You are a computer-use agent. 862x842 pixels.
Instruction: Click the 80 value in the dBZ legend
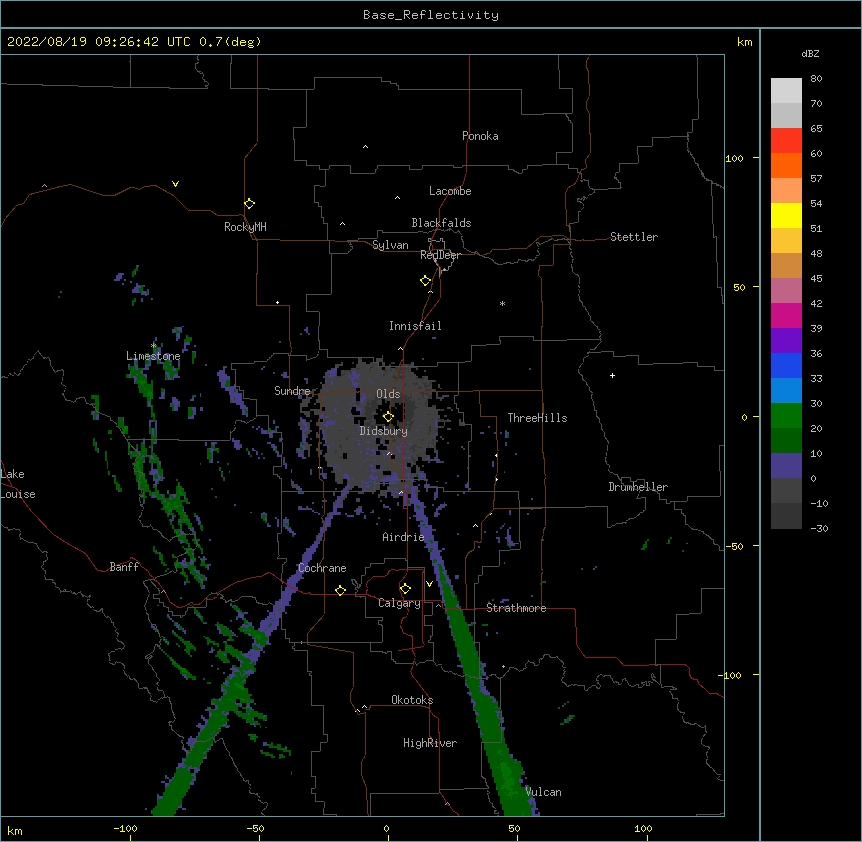click(816, 79)
